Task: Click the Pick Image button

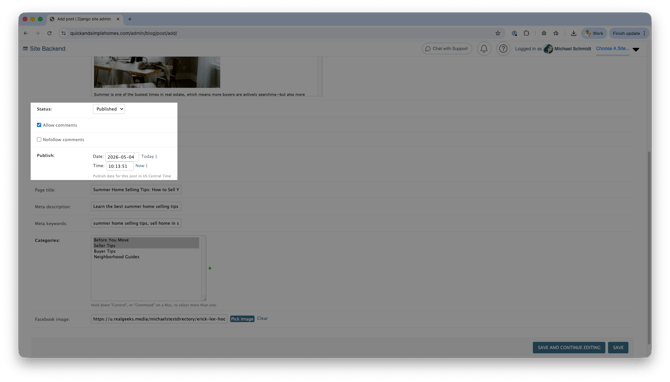Action: click(242, 319)
